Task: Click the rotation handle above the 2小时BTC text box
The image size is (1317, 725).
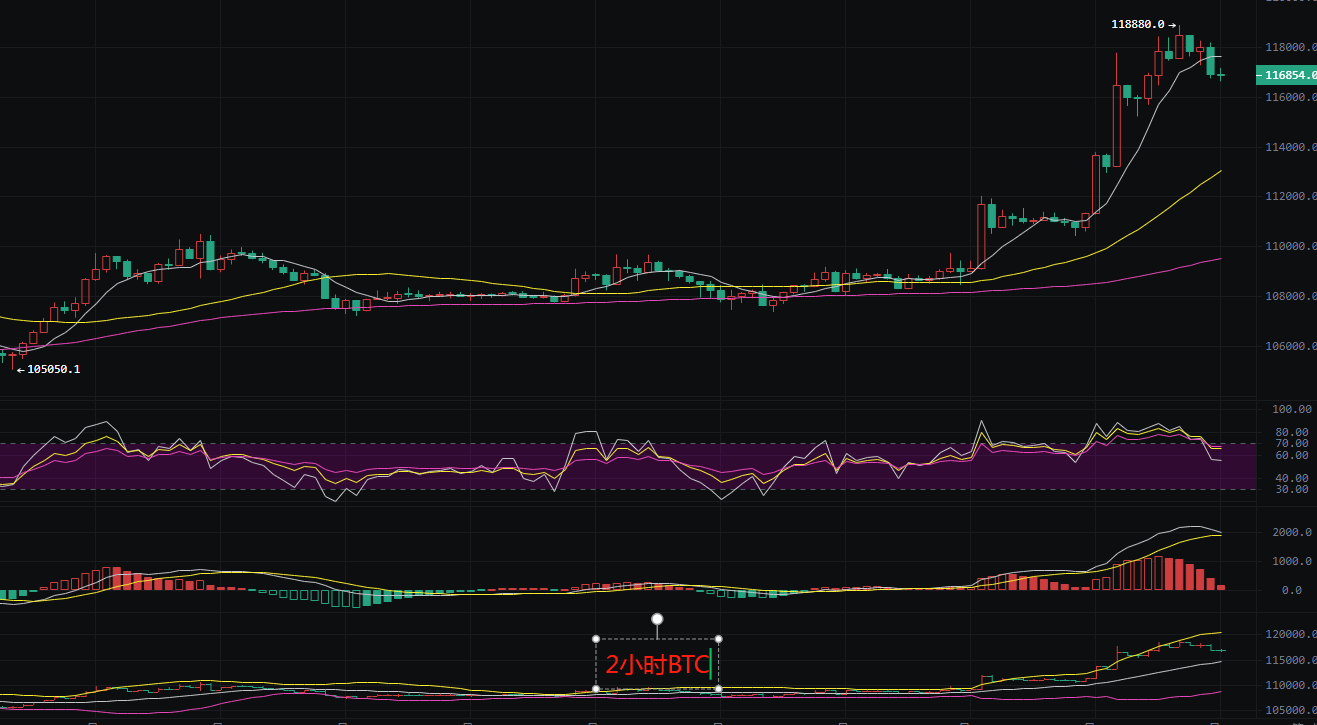Action: (657, 619)
